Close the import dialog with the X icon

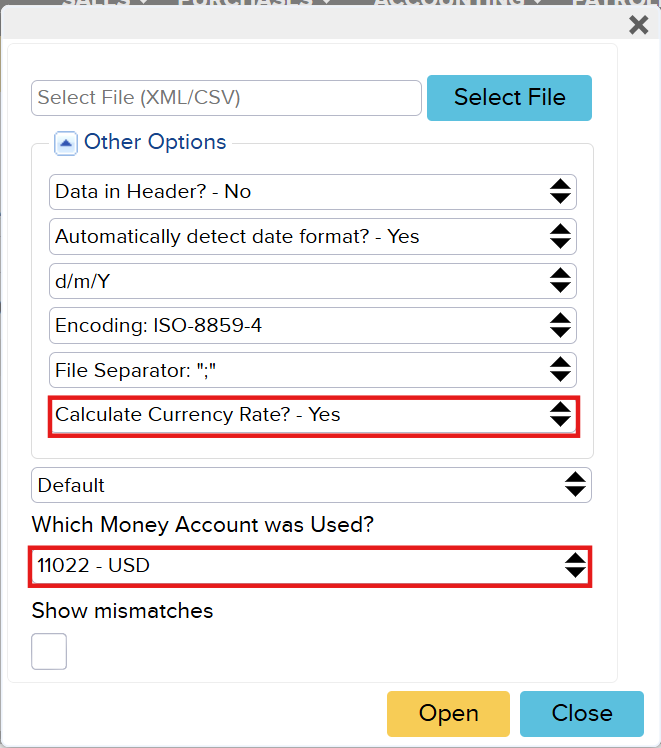[x=638, y=25]
